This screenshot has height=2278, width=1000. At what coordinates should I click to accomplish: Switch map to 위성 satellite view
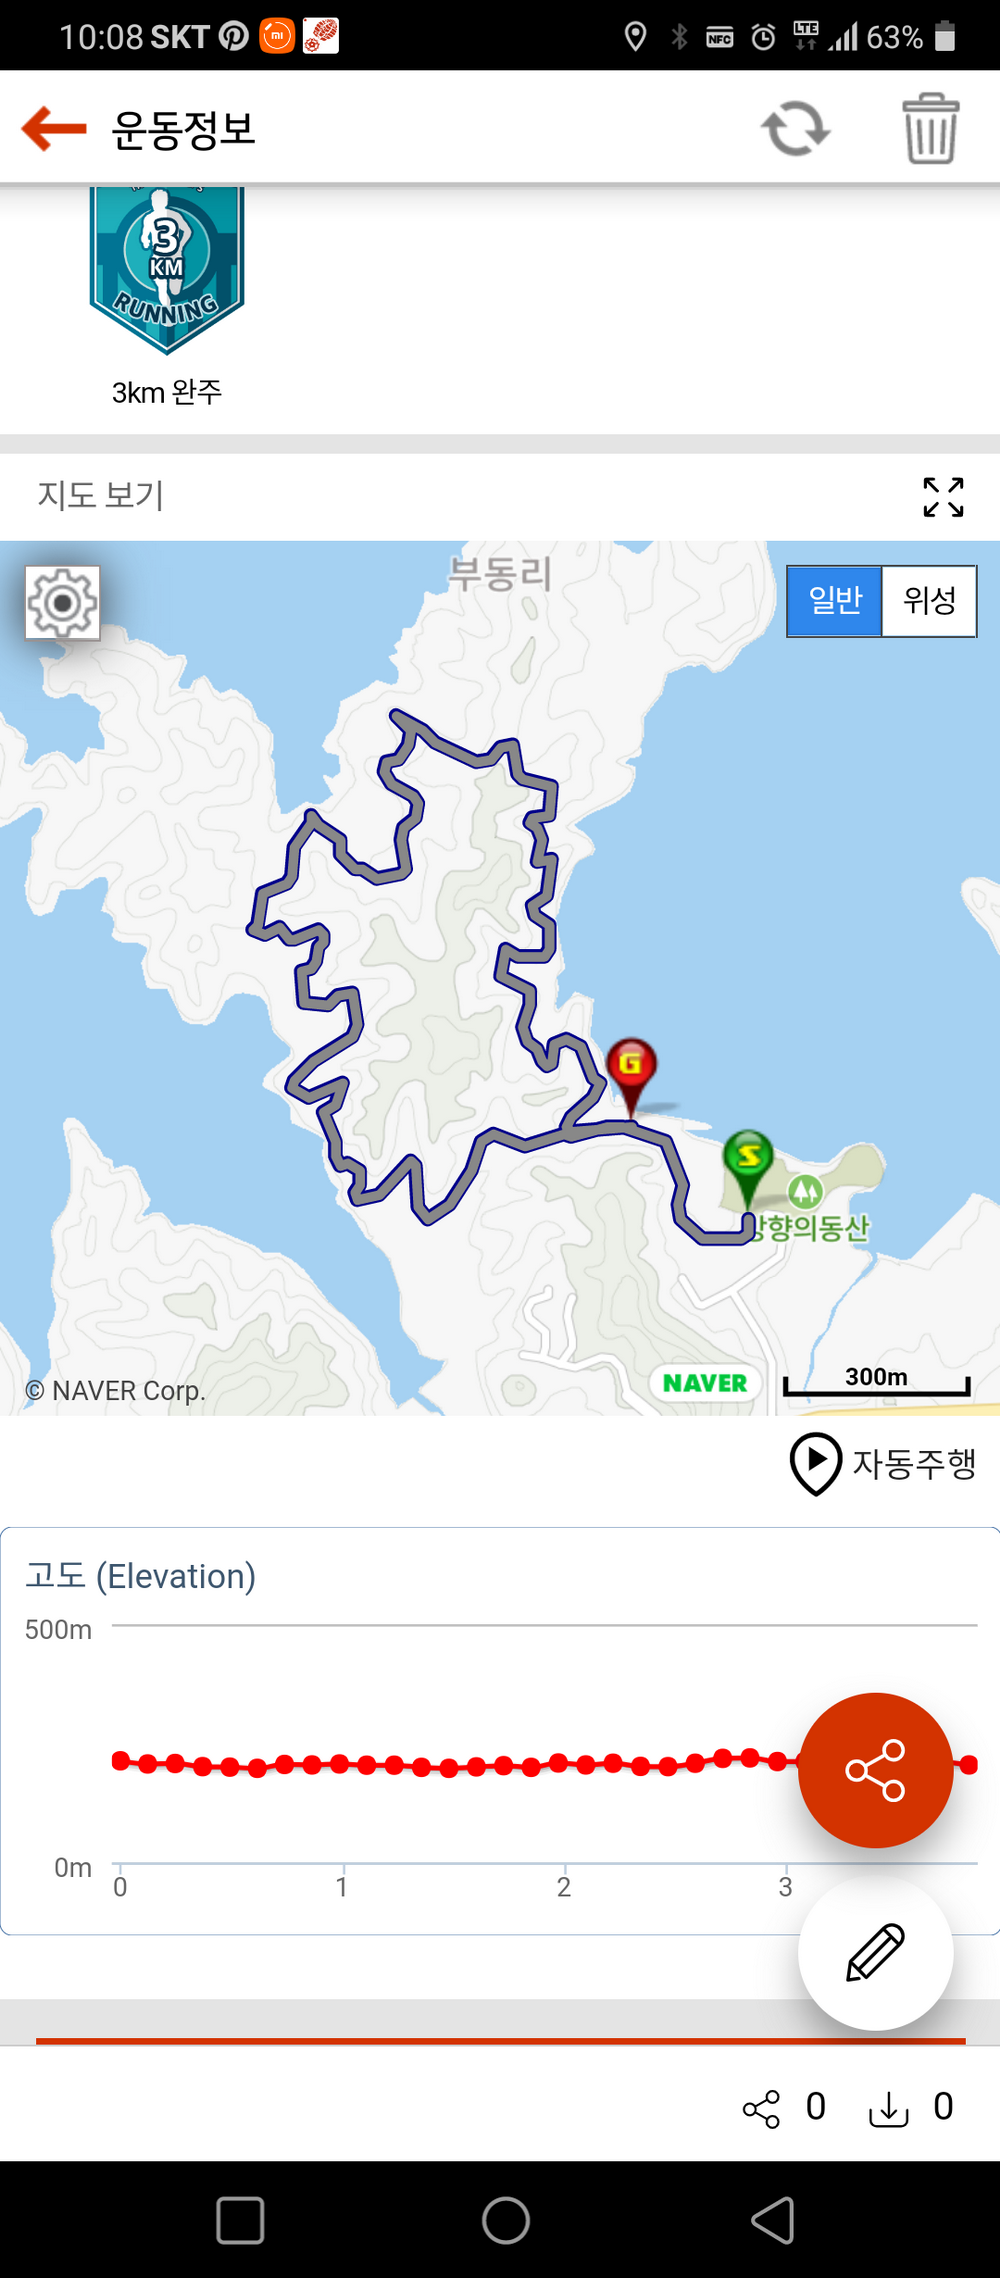coord(929,601)
